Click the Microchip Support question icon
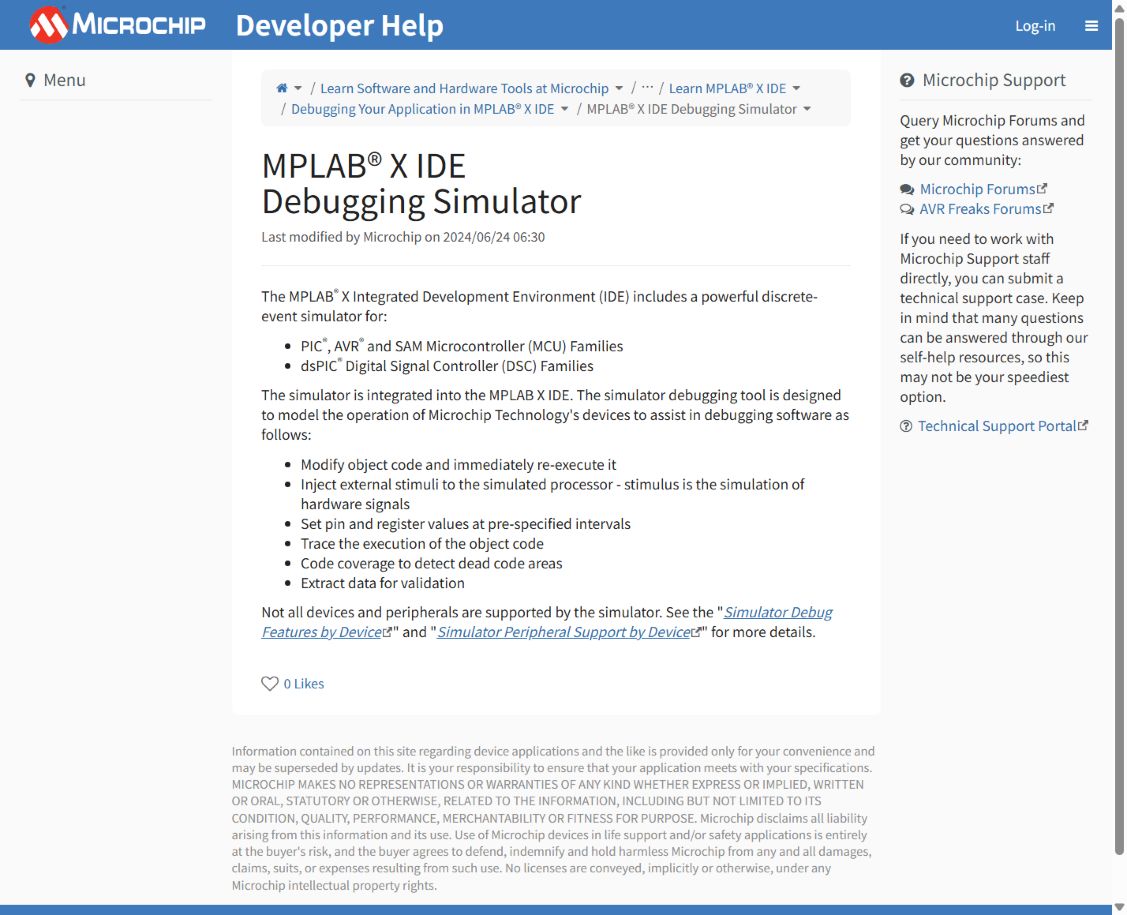Viewport: 1127px width, 915px height. (907, 80)
